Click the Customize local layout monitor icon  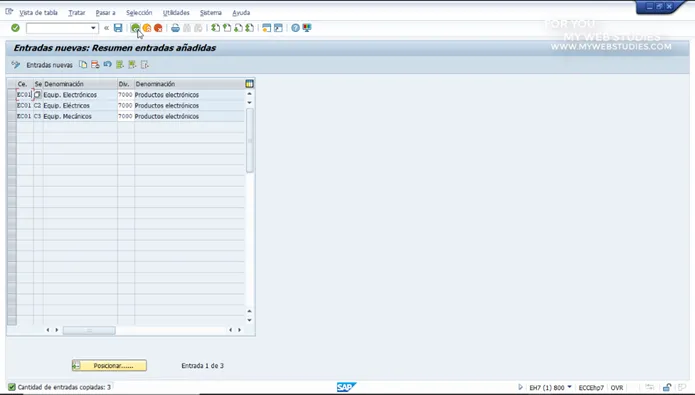coord(307,28)
